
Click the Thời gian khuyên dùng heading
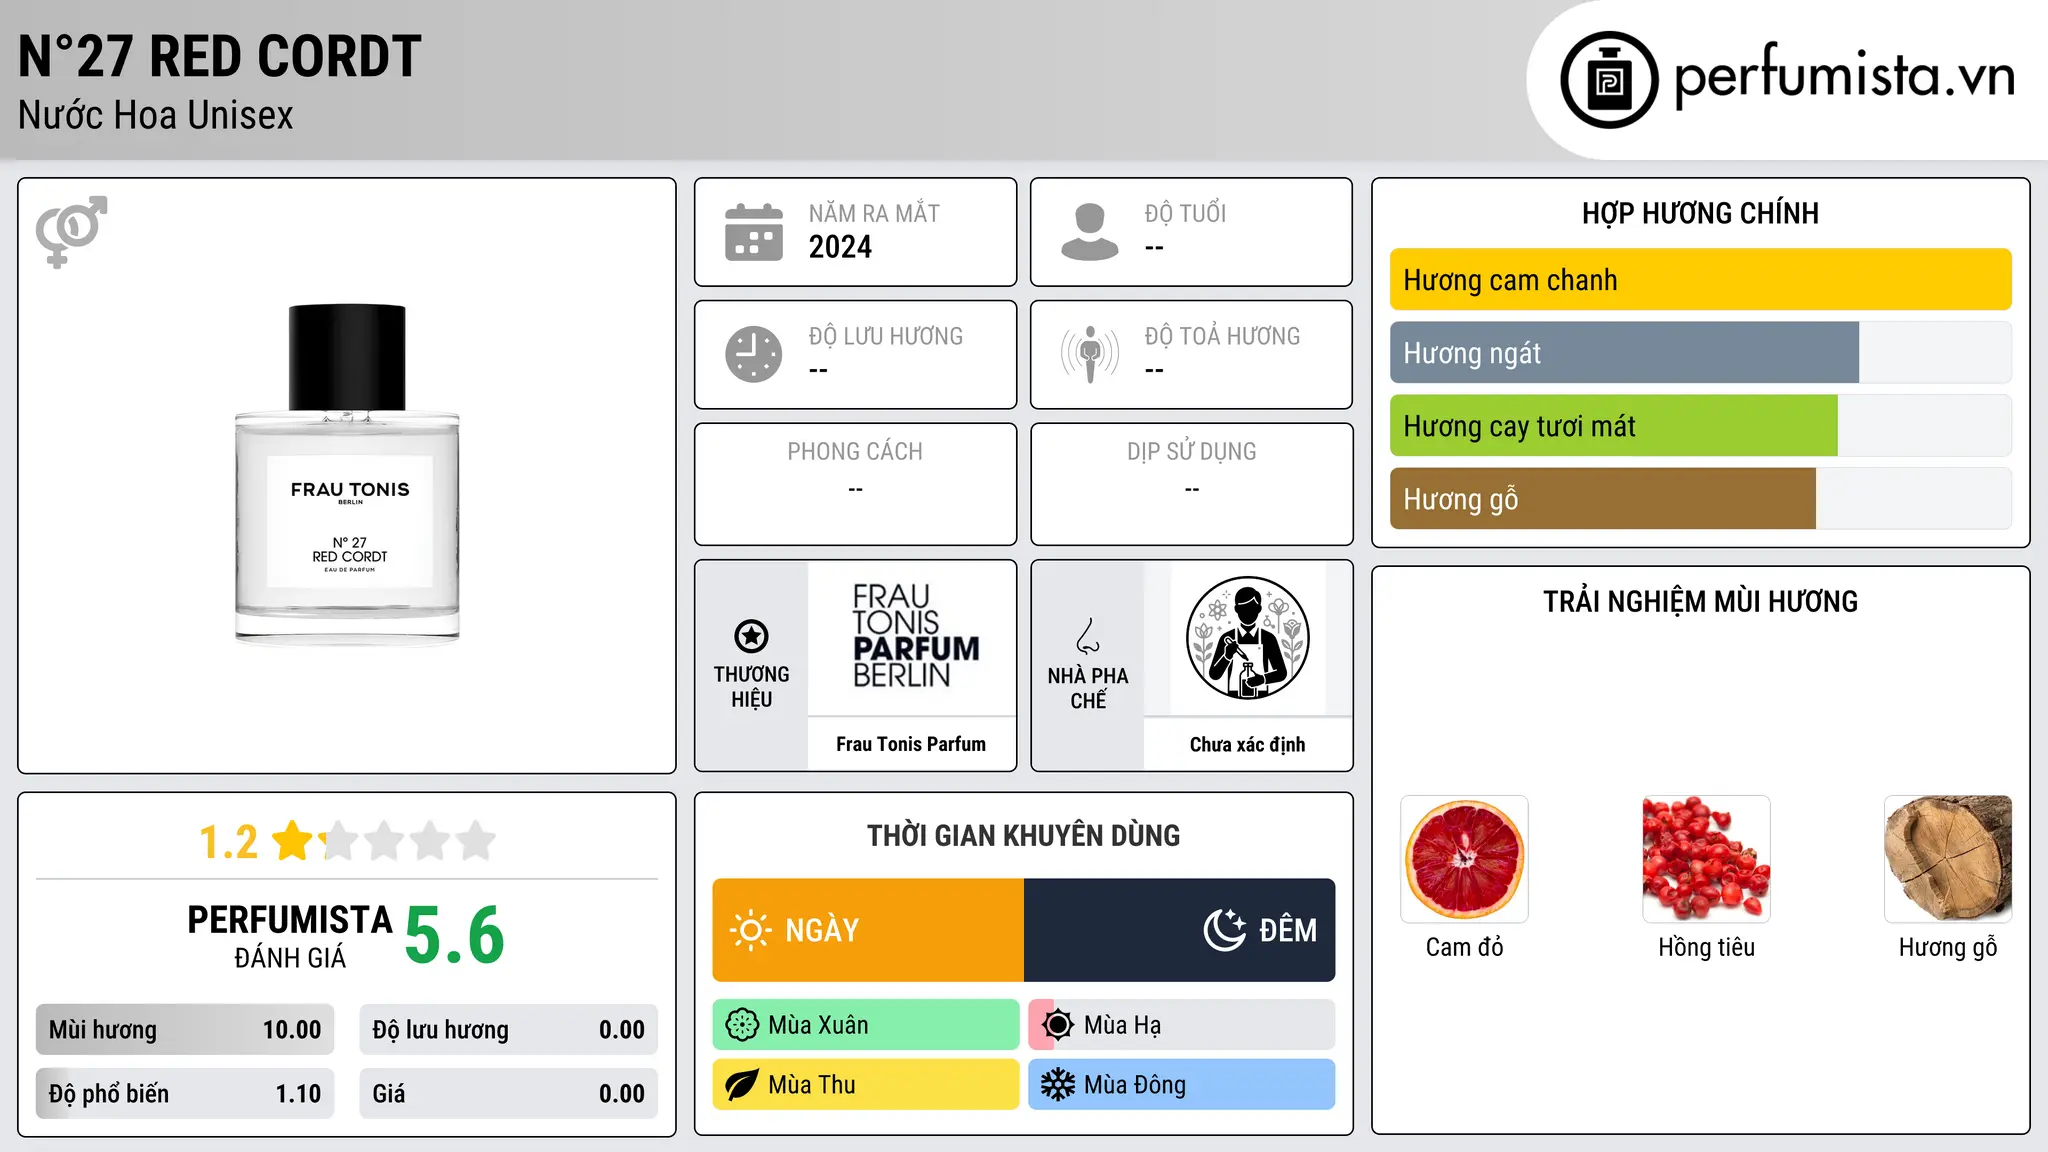pos(1024,835)
